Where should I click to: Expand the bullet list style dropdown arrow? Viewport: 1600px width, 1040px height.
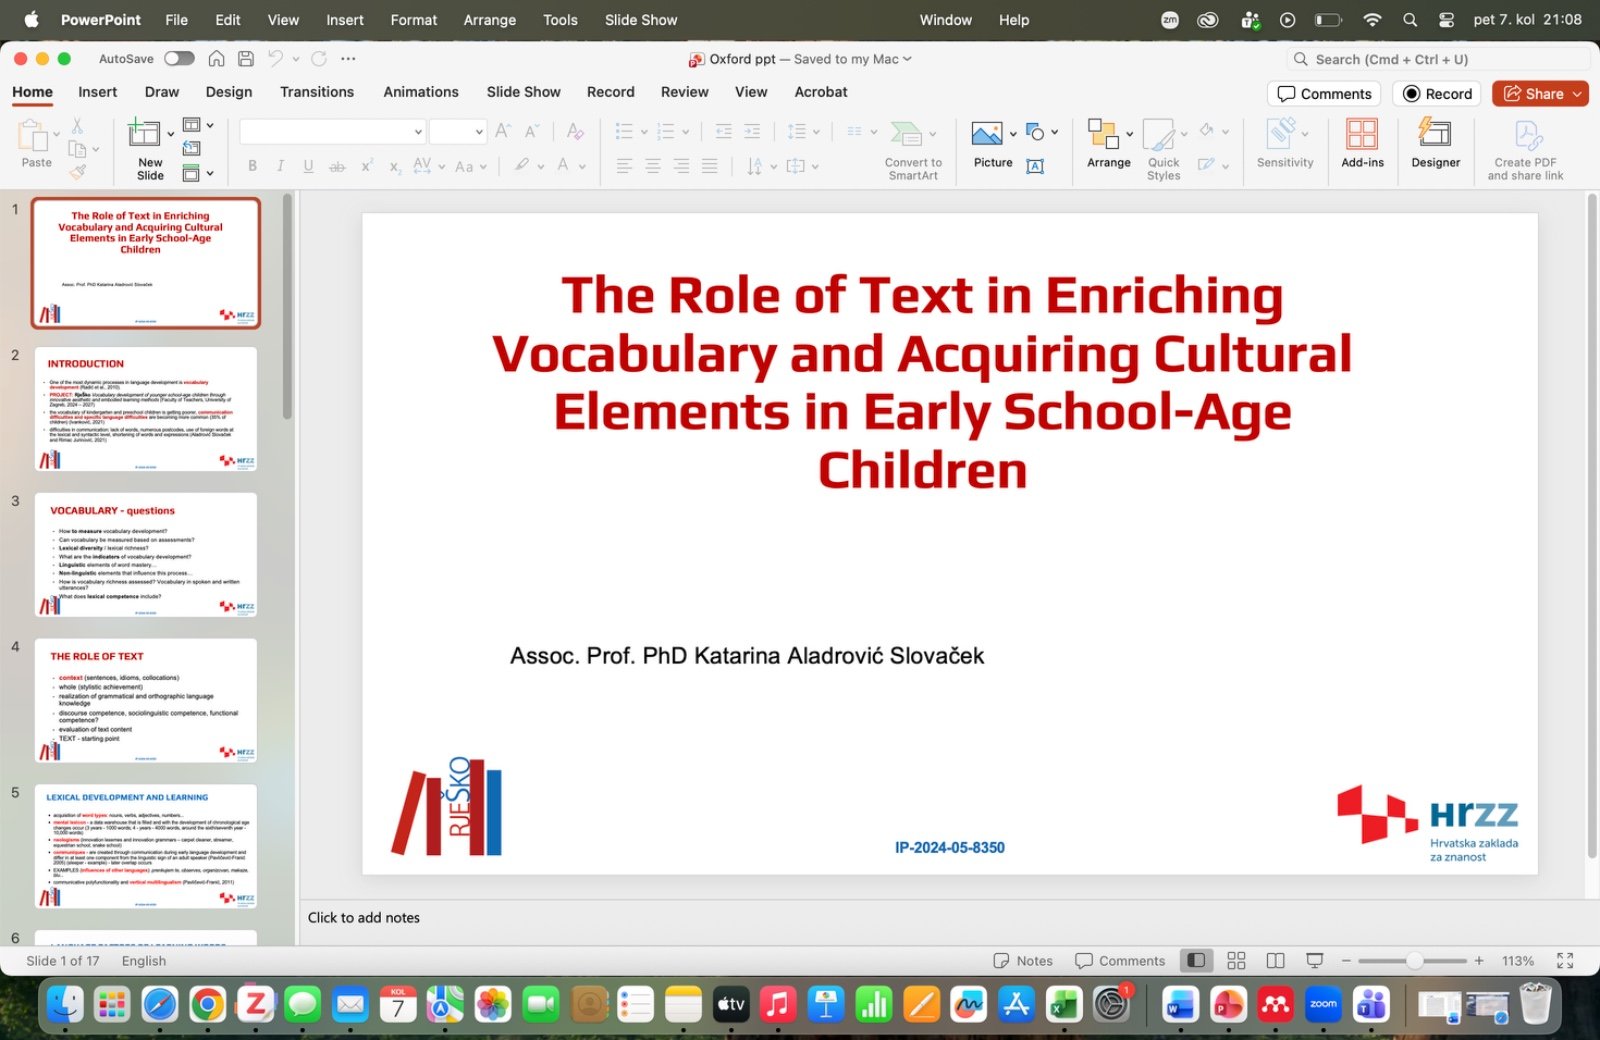(644, 132)
